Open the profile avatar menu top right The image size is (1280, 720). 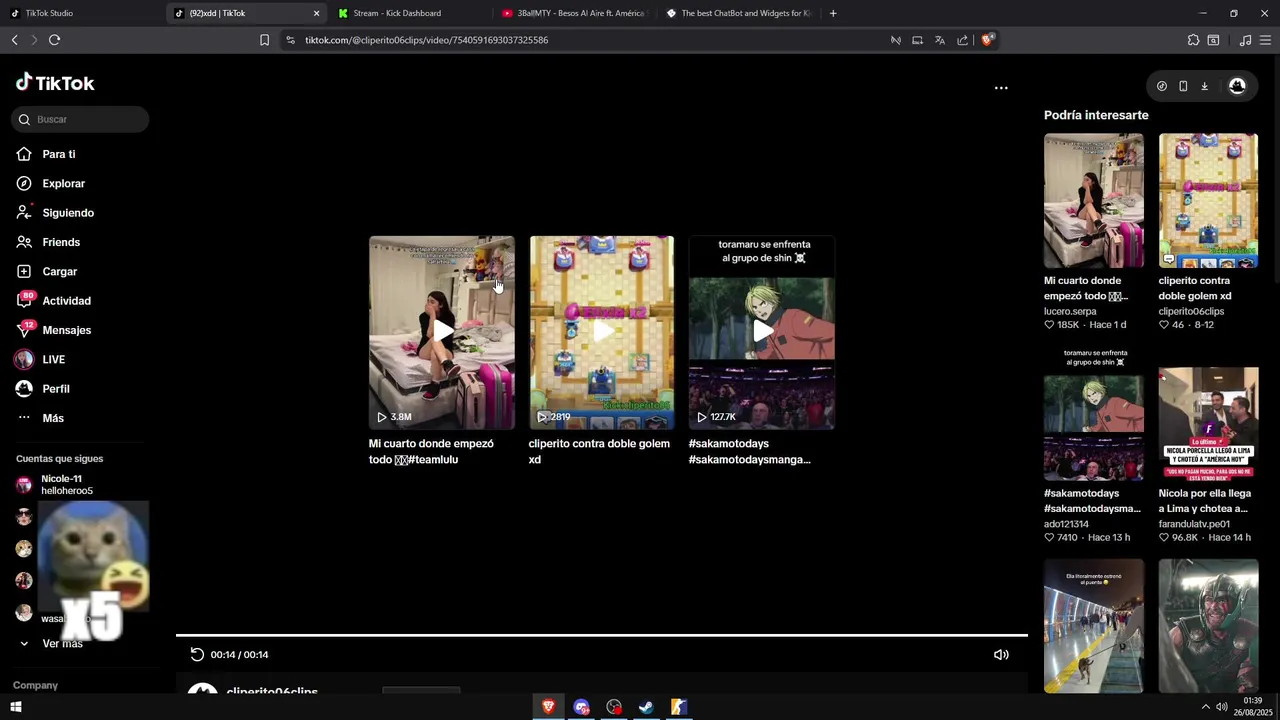[1237, 86]
